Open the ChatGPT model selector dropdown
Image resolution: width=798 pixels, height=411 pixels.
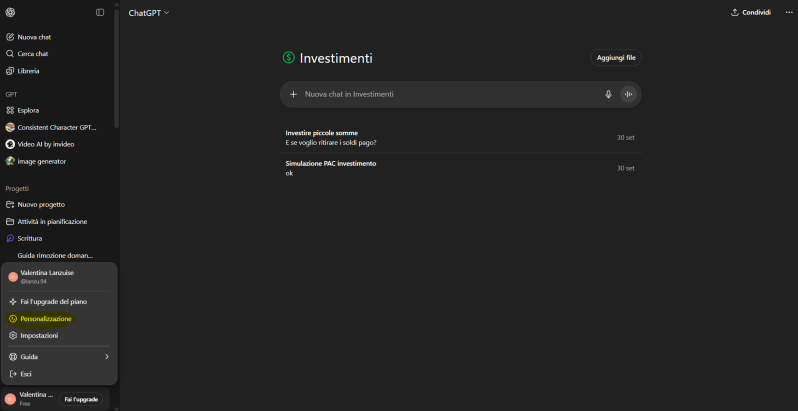[149, 12]
